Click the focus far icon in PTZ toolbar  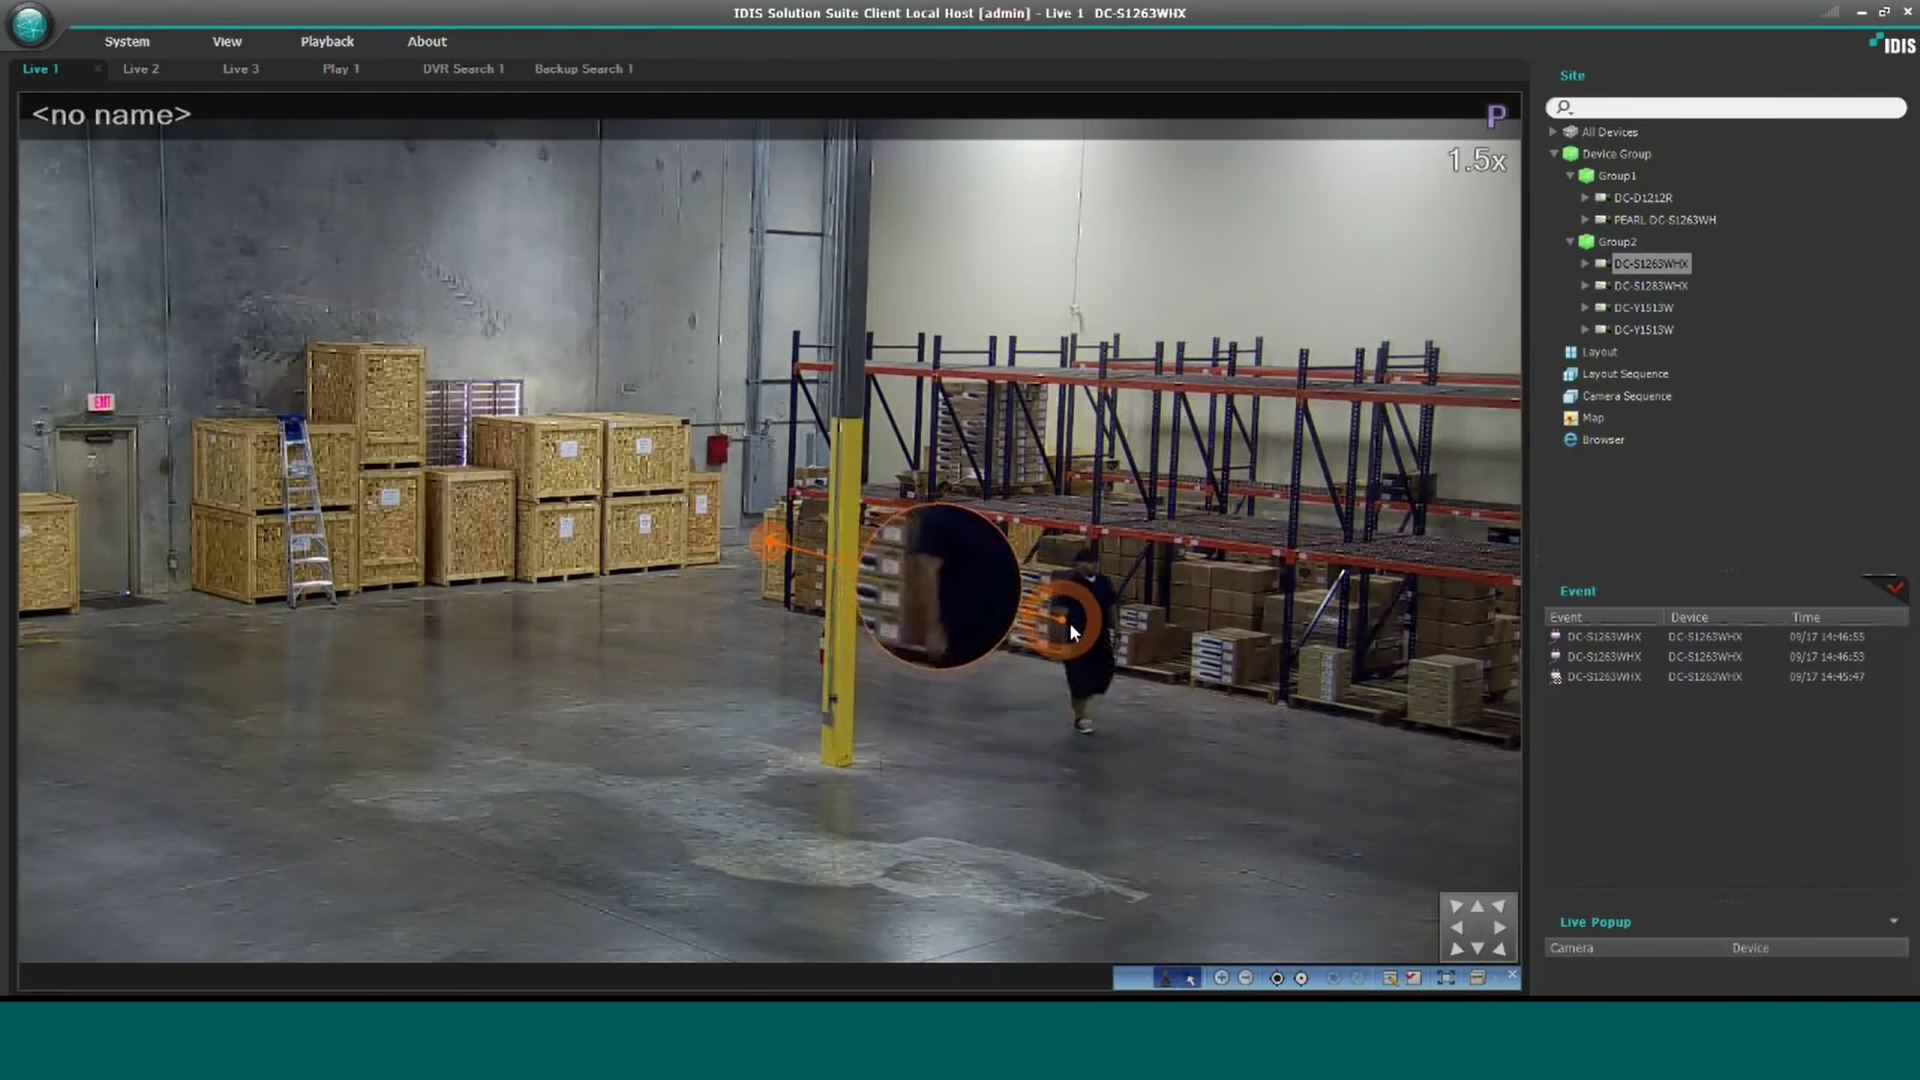coord(1301,978)
